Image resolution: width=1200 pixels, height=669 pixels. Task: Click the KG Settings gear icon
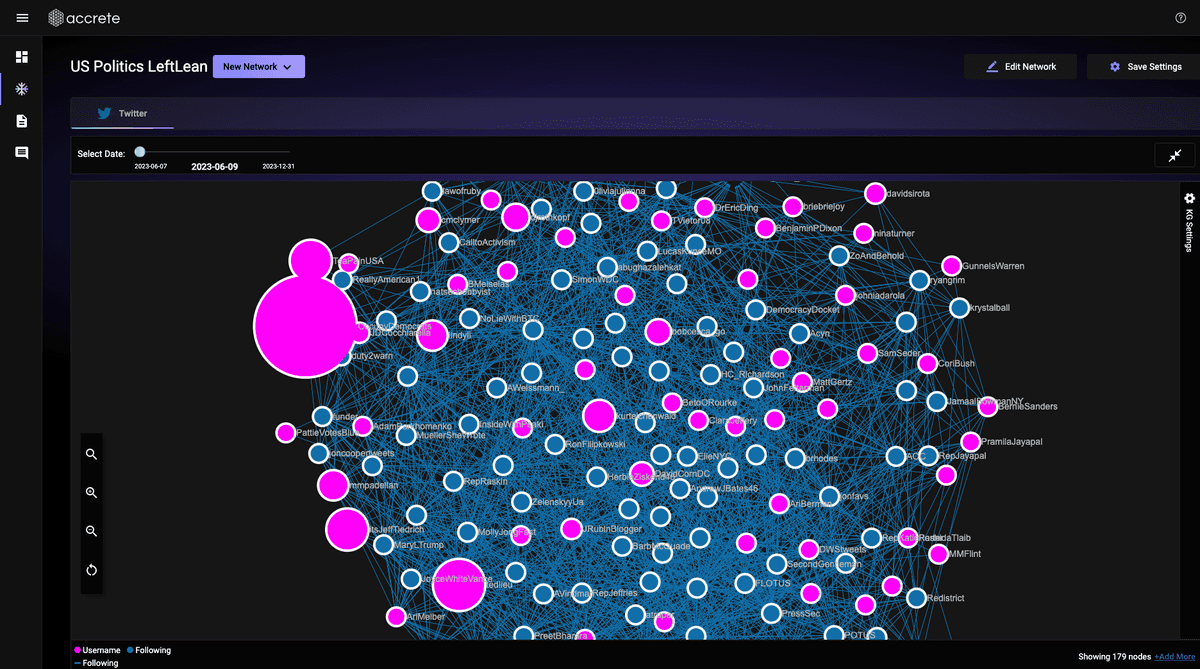point(1189,199)
